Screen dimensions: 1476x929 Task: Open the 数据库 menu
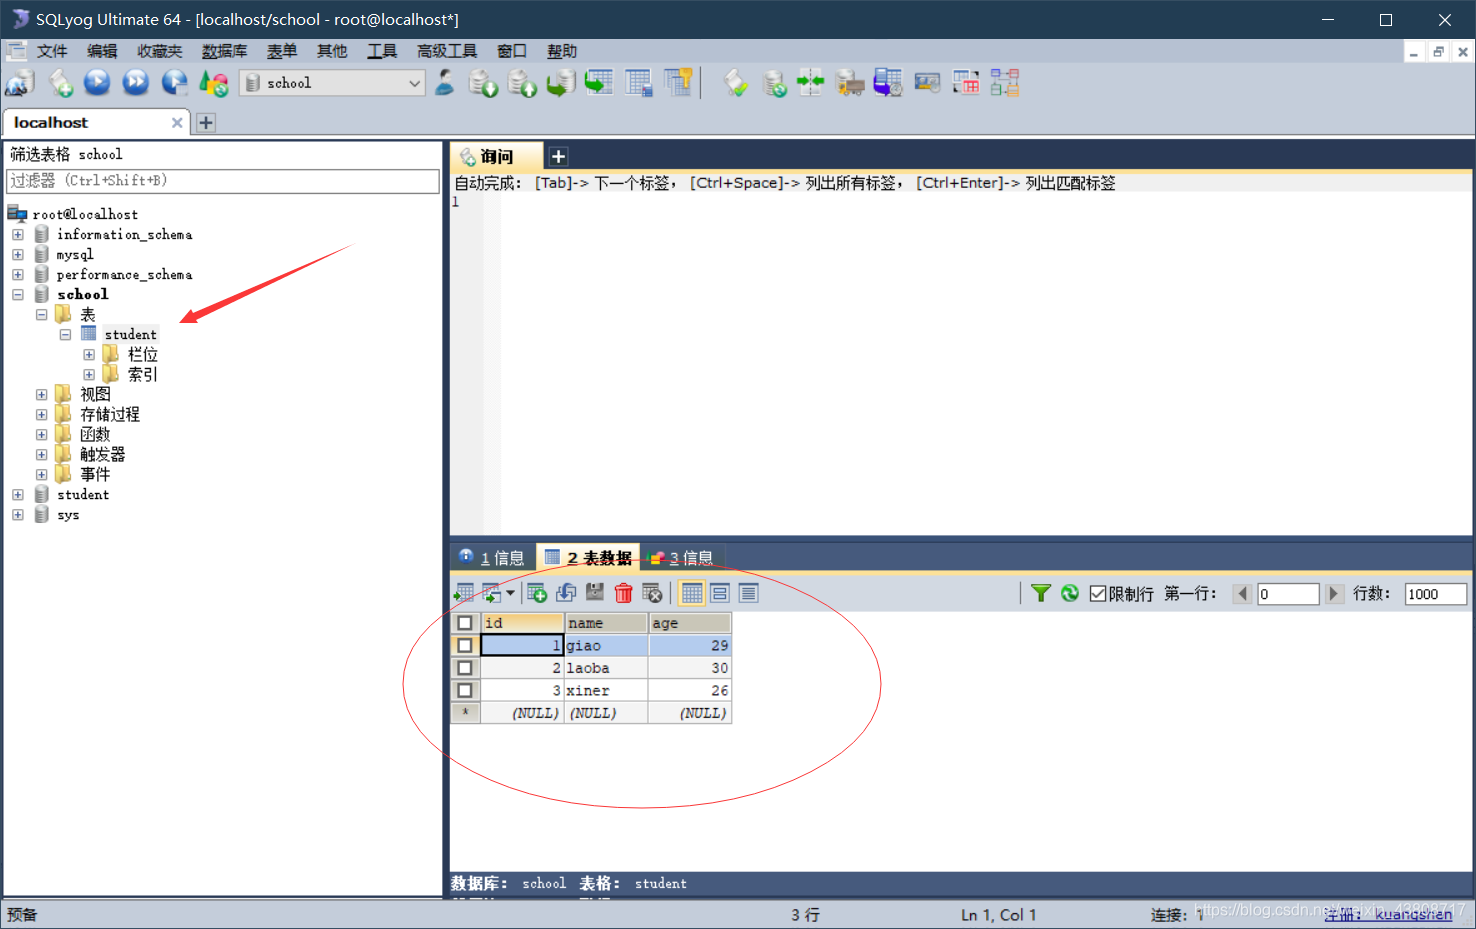tap(224, 51)
